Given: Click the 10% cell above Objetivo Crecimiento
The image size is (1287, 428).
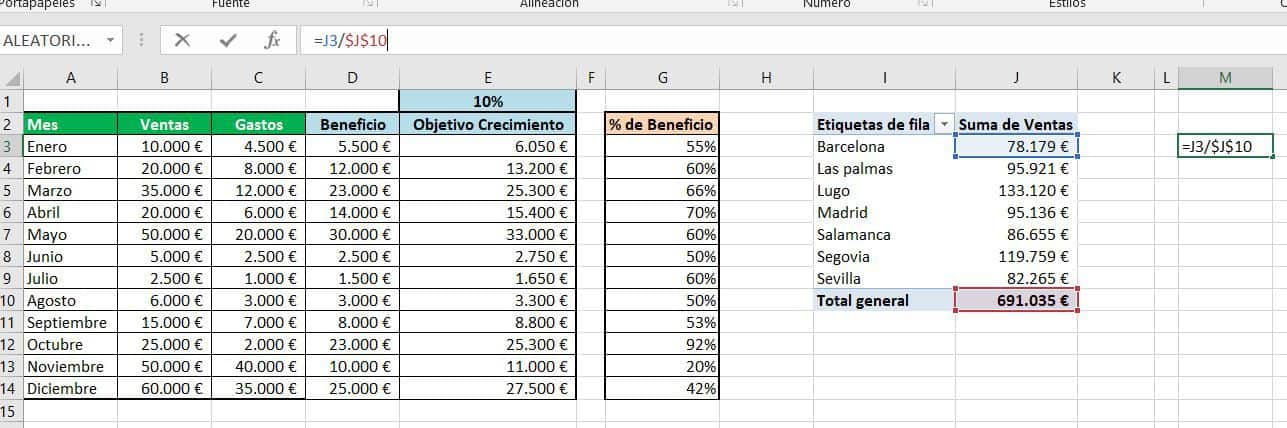Looking at the screenshot, I should (487, 101).
